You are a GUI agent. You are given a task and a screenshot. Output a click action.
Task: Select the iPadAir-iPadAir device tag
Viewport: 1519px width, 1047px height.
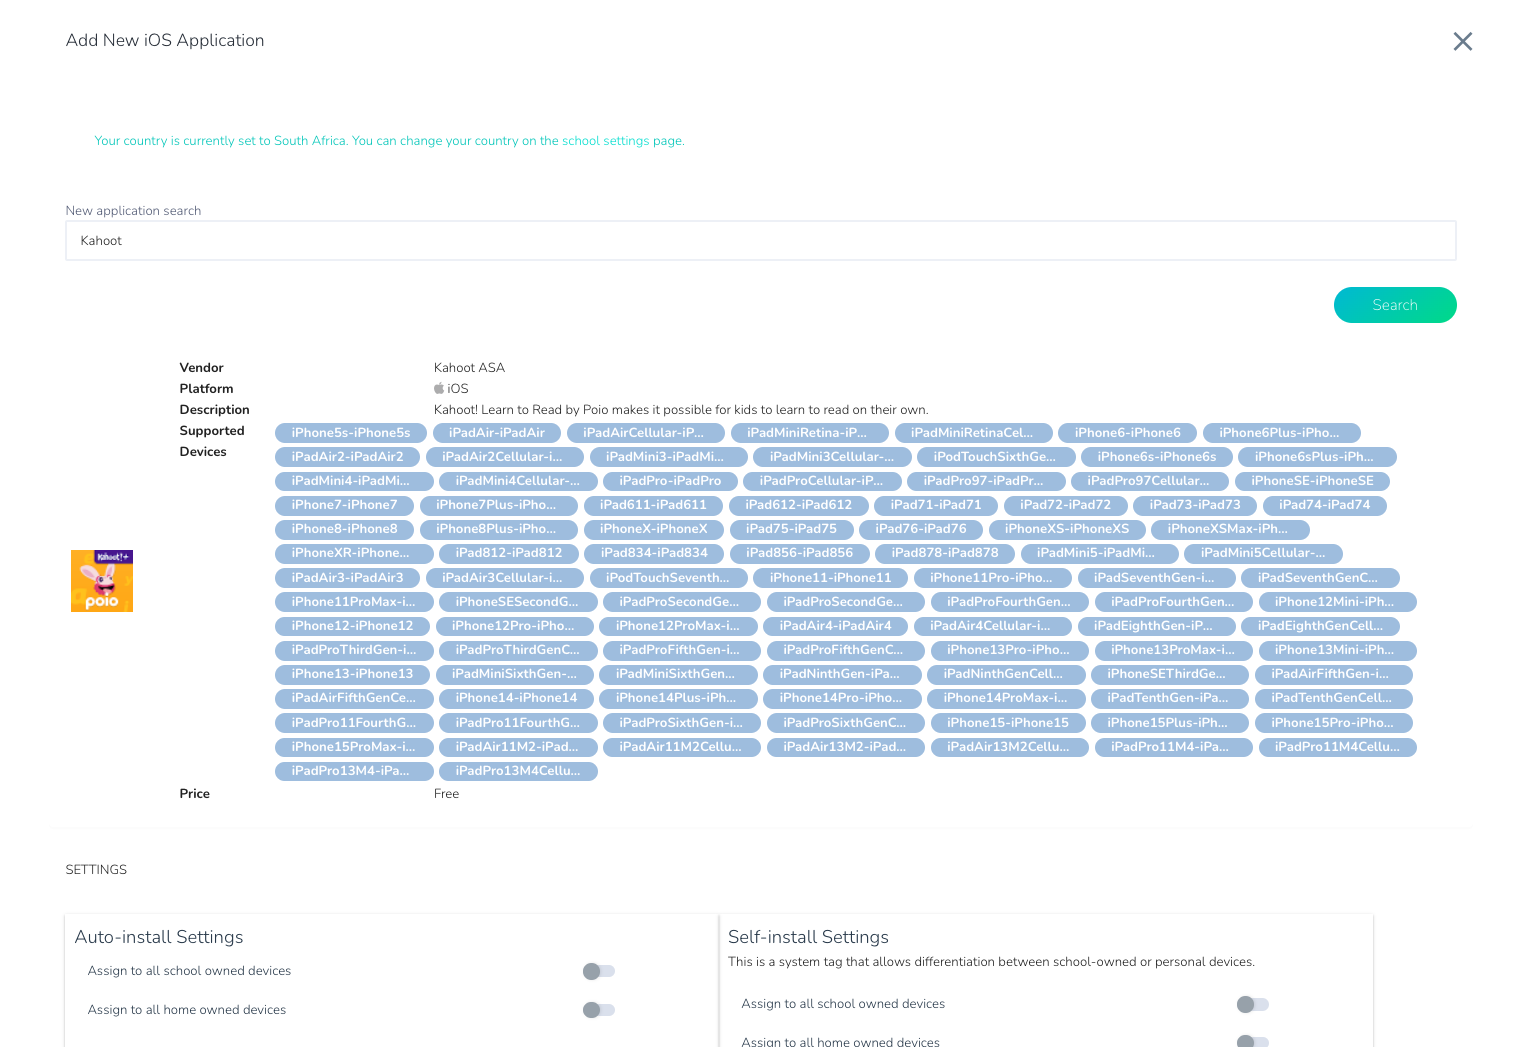click(496, 433)
